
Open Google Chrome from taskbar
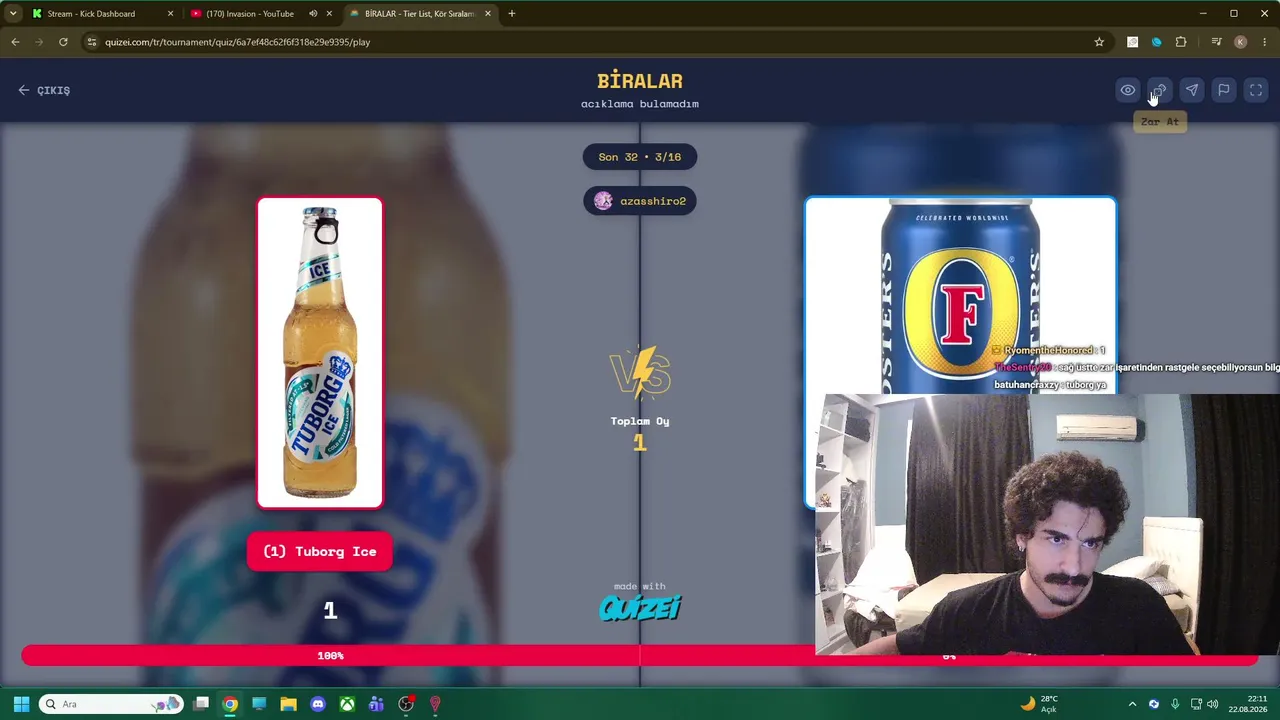pos(230,704)
